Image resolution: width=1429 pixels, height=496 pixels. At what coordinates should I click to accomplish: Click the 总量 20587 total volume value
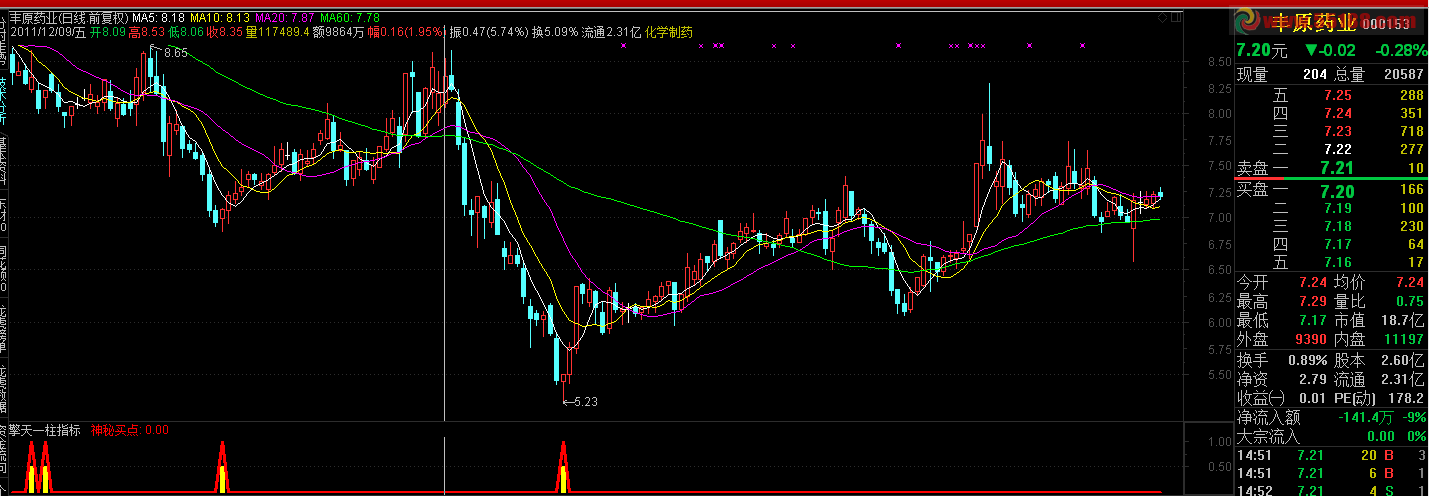click(x=1402, y=75)
